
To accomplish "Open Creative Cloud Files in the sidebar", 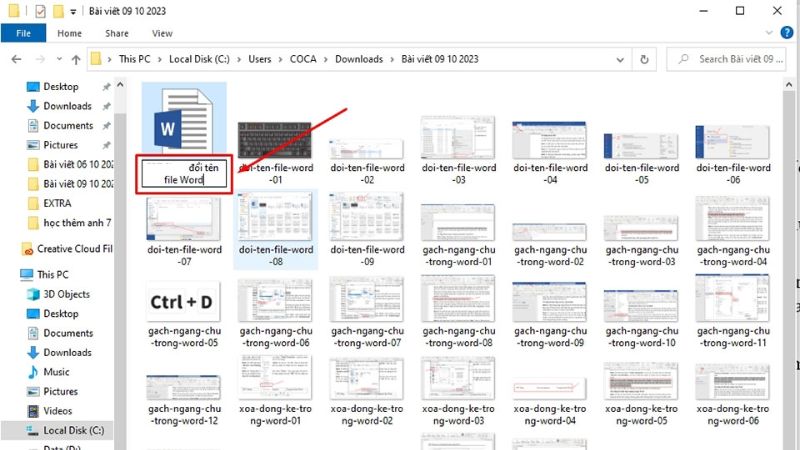I will [75, 248].
